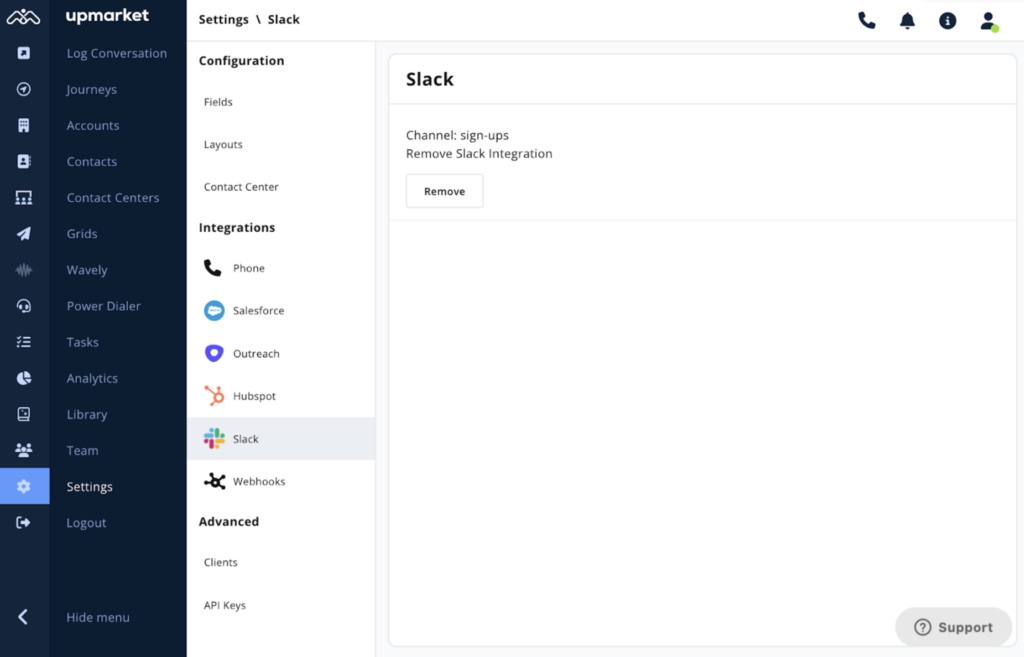Open Contact Center configuration settings
1024x657 pixels.
(x=241, y=187)
